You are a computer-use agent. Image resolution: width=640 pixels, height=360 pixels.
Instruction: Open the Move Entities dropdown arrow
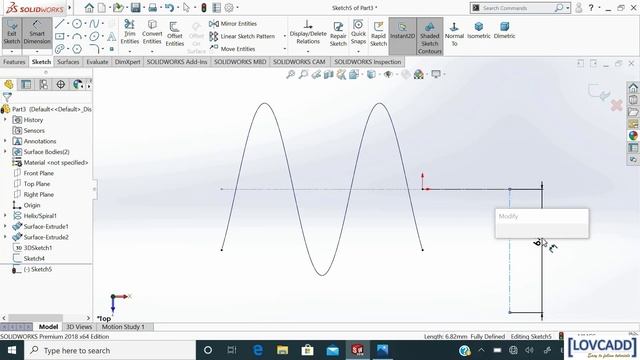[x=284, y=49]
